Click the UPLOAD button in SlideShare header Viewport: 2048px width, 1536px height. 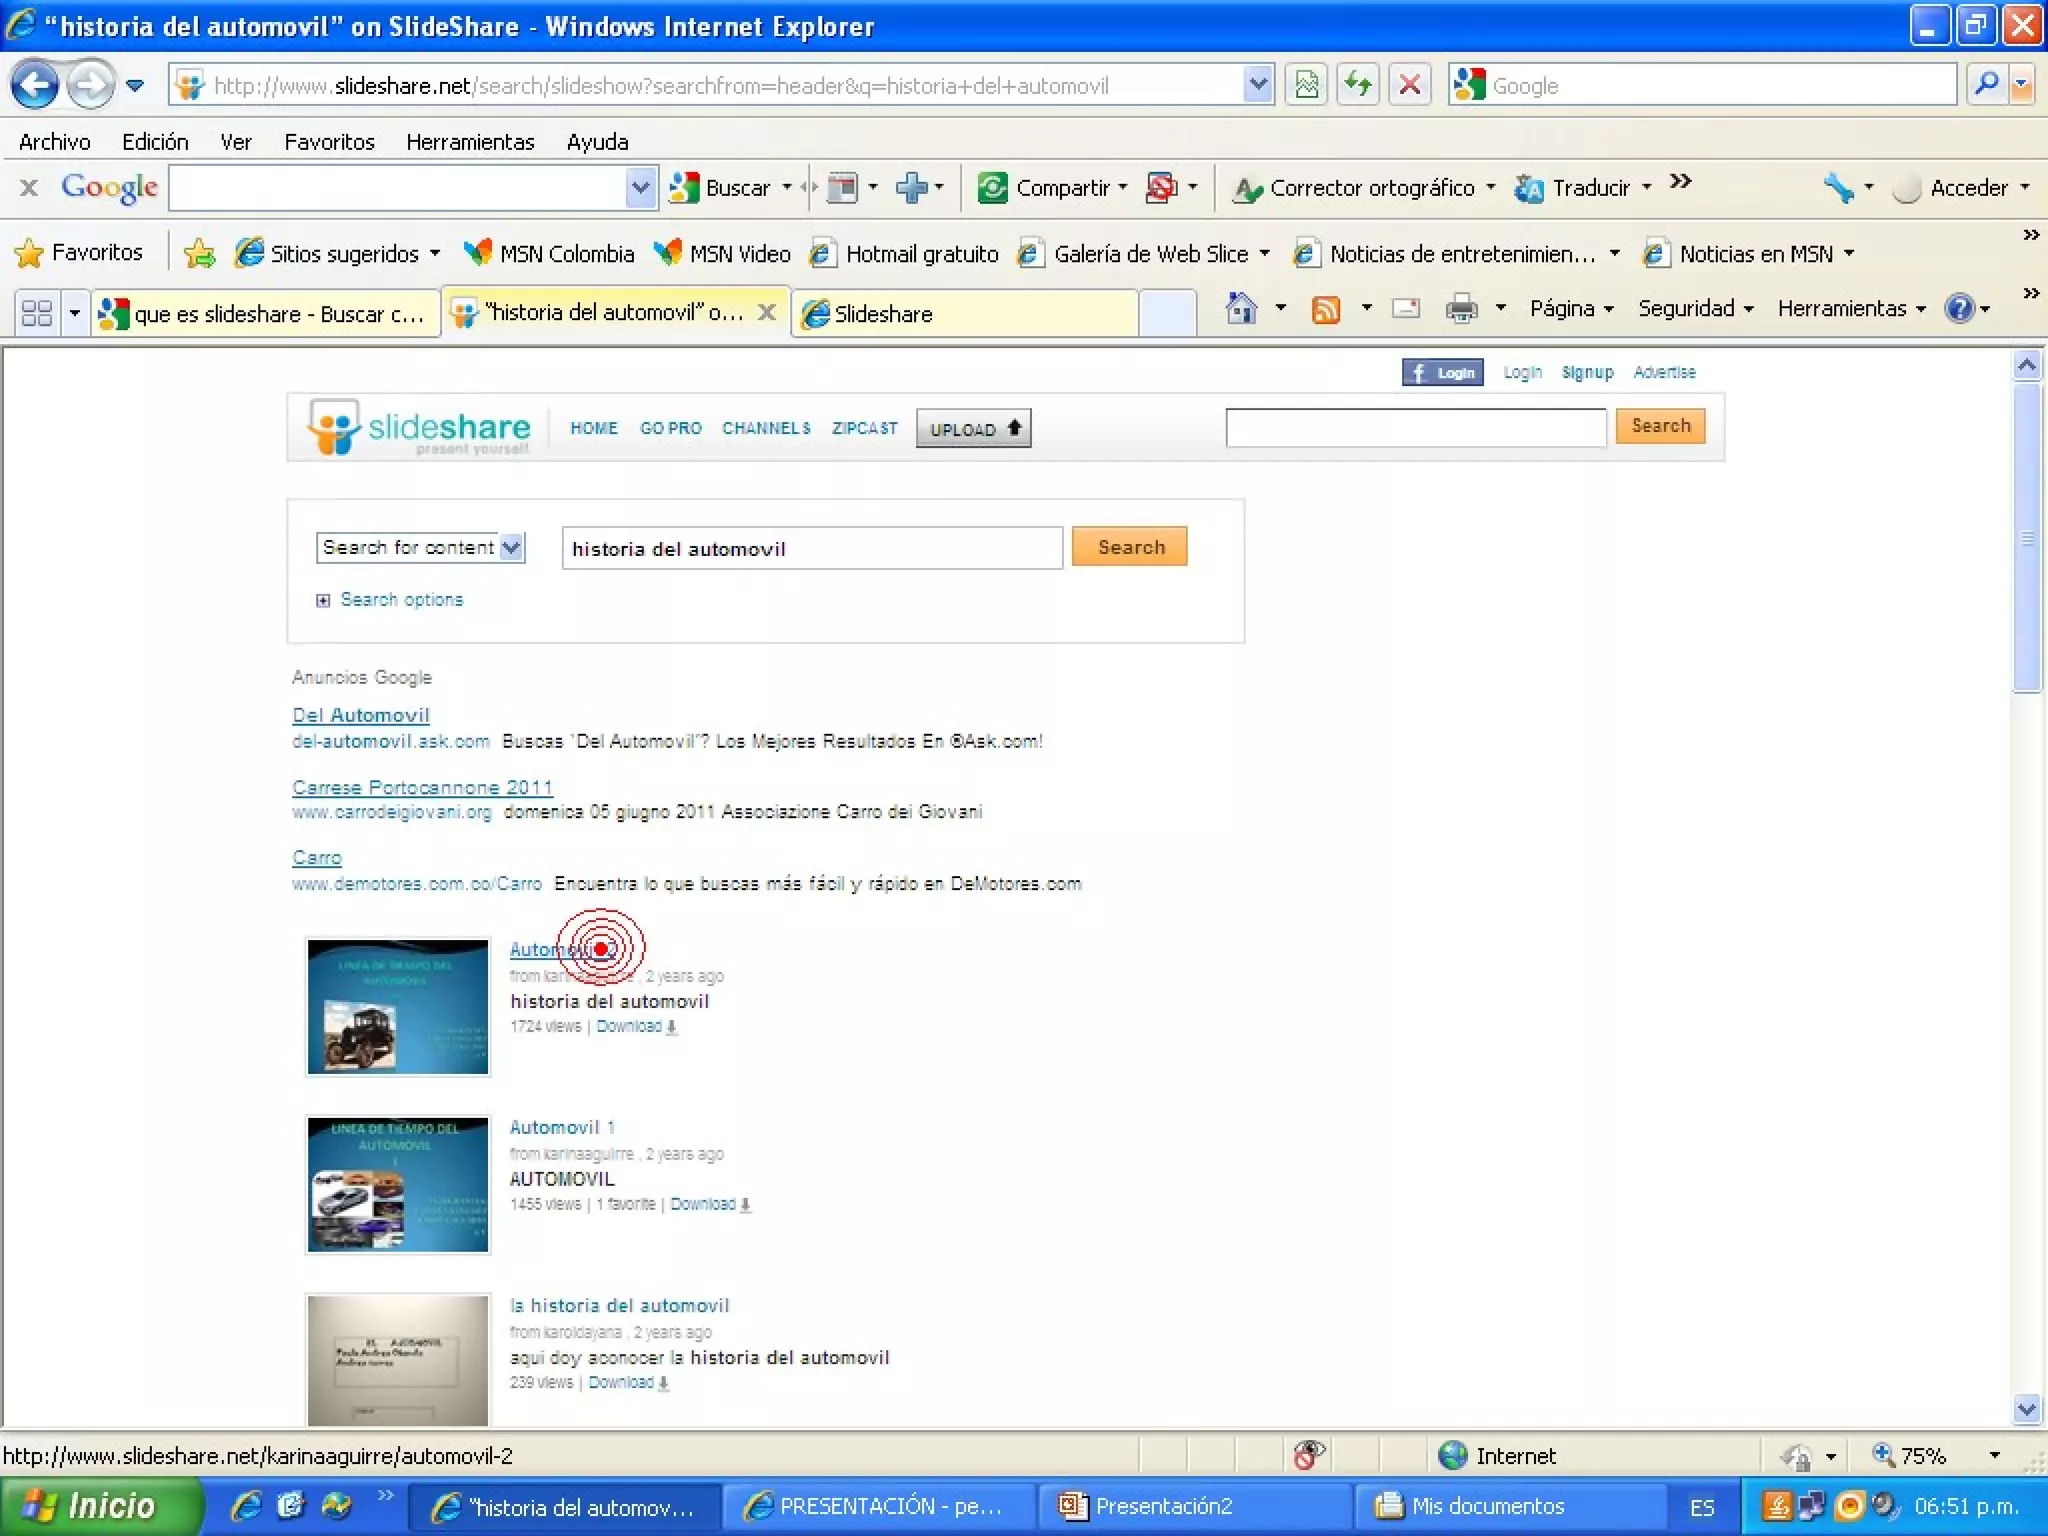pos(973,429)
